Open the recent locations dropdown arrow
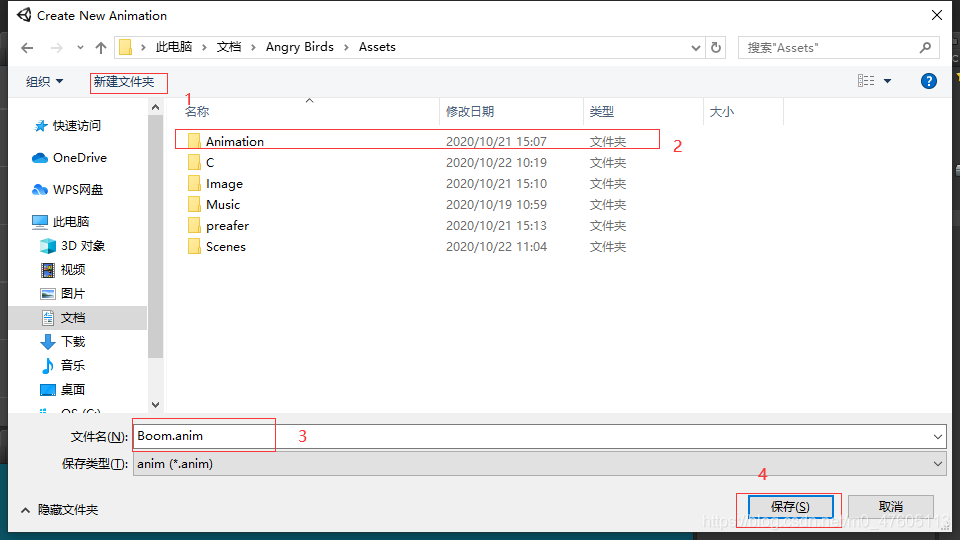This screenshot has height=540, width=960. click(x=80, y=48)
